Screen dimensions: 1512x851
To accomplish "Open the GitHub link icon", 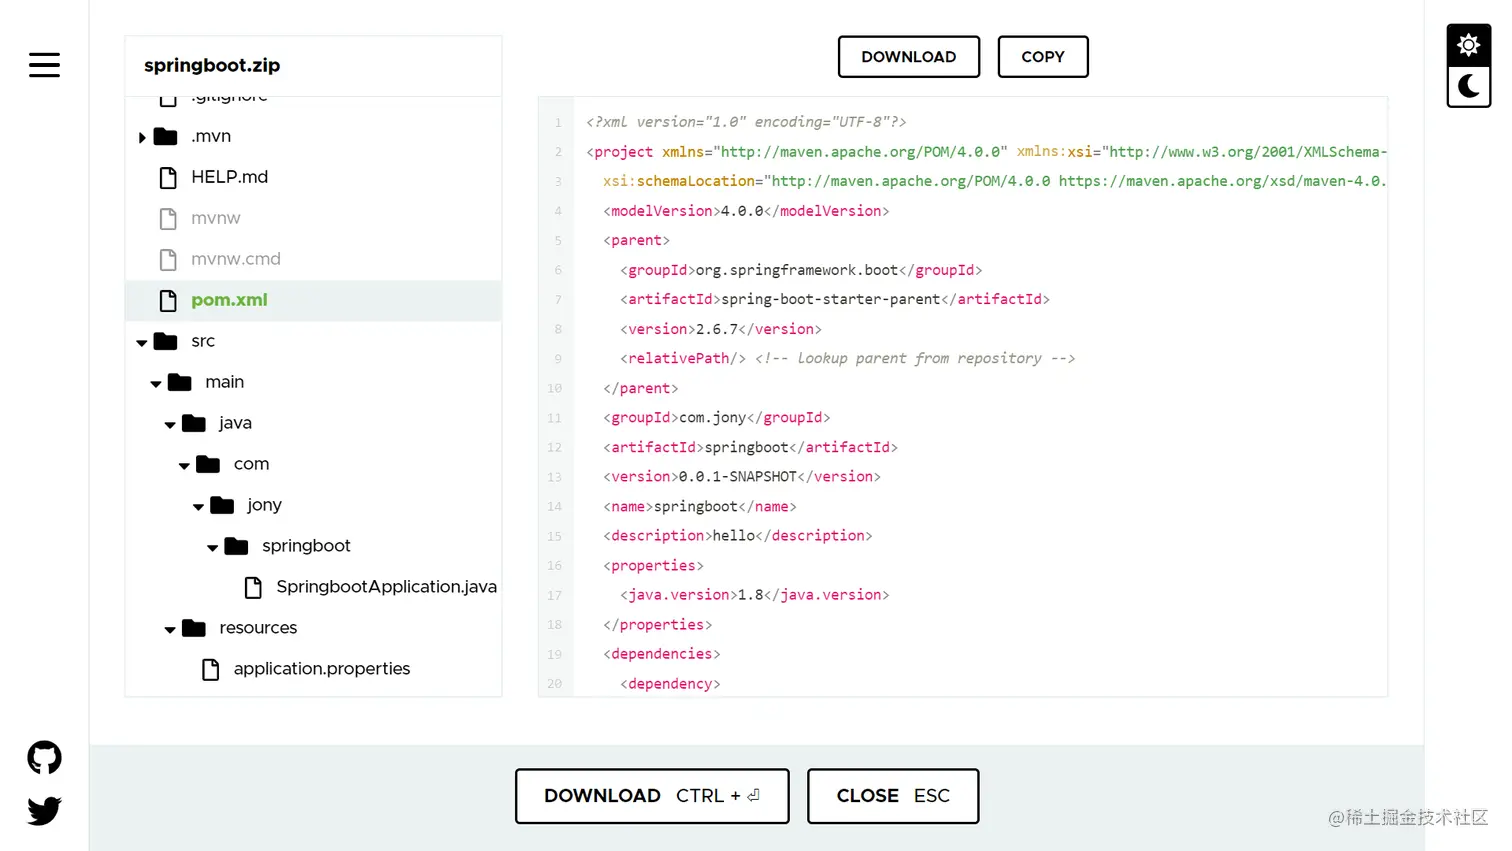I will (x=44, y=758).
